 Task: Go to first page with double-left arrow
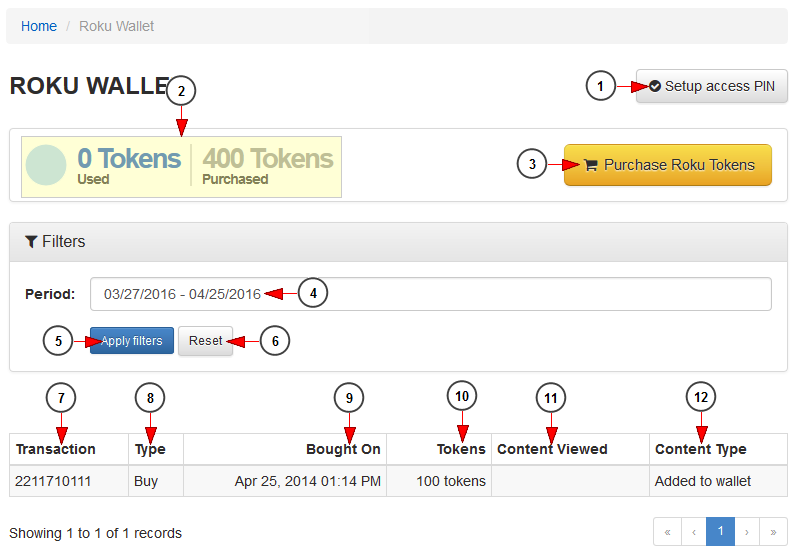[x=667, y=532]
